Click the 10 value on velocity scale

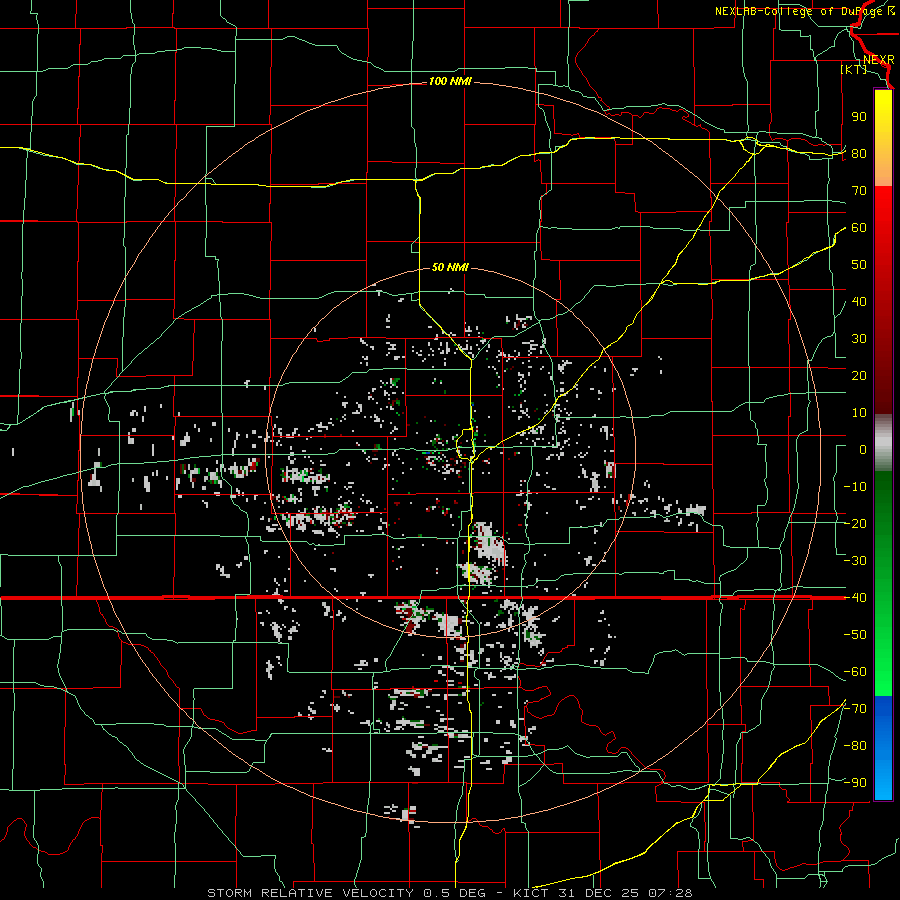[x=859, y=413]
